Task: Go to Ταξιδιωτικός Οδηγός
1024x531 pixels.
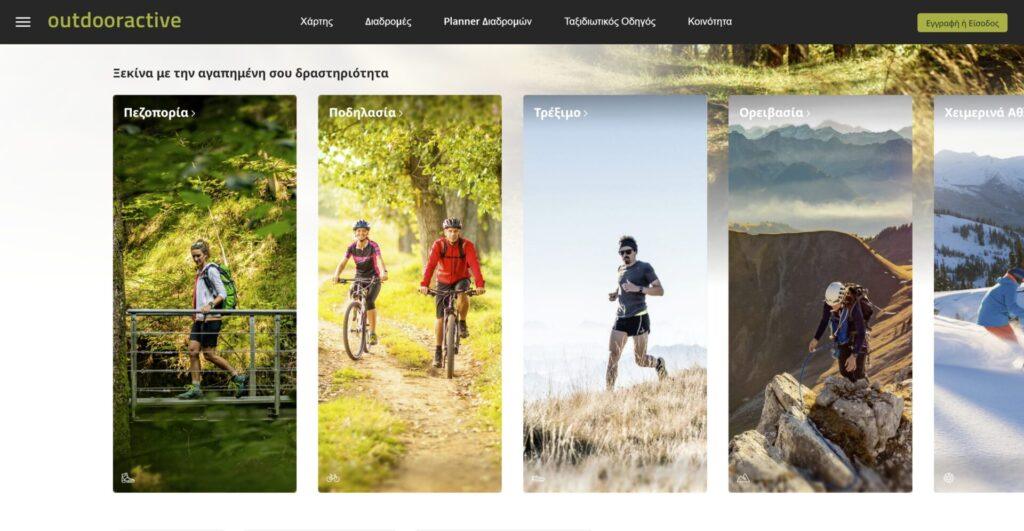Action: tap(609, 22)
